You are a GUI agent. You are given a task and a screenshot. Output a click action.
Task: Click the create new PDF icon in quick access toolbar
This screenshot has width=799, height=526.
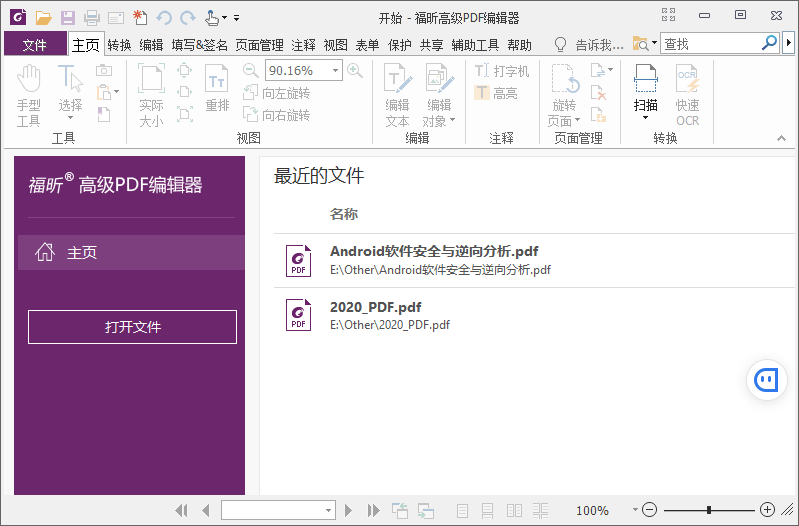point(140,17)
